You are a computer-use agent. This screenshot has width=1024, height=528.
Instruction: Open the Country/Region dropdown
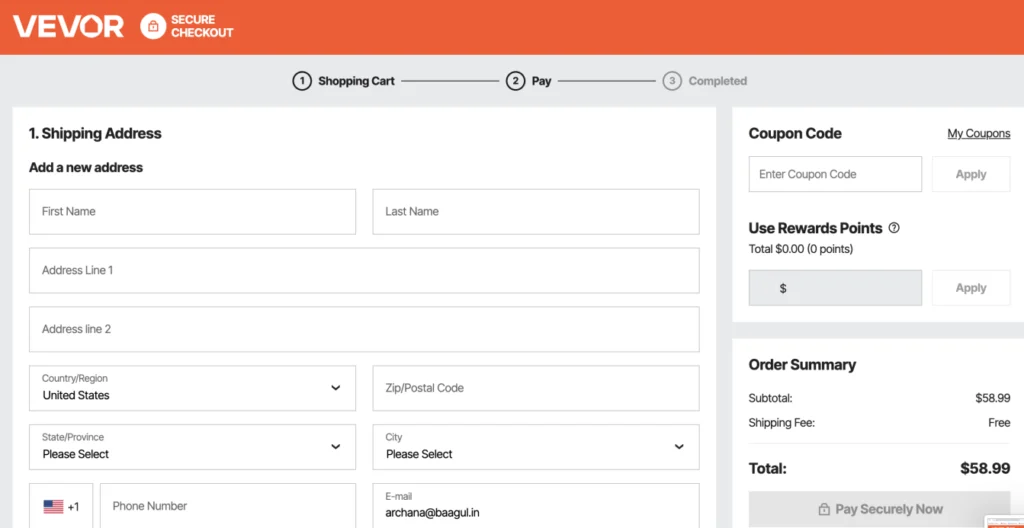tap(193, 388)
